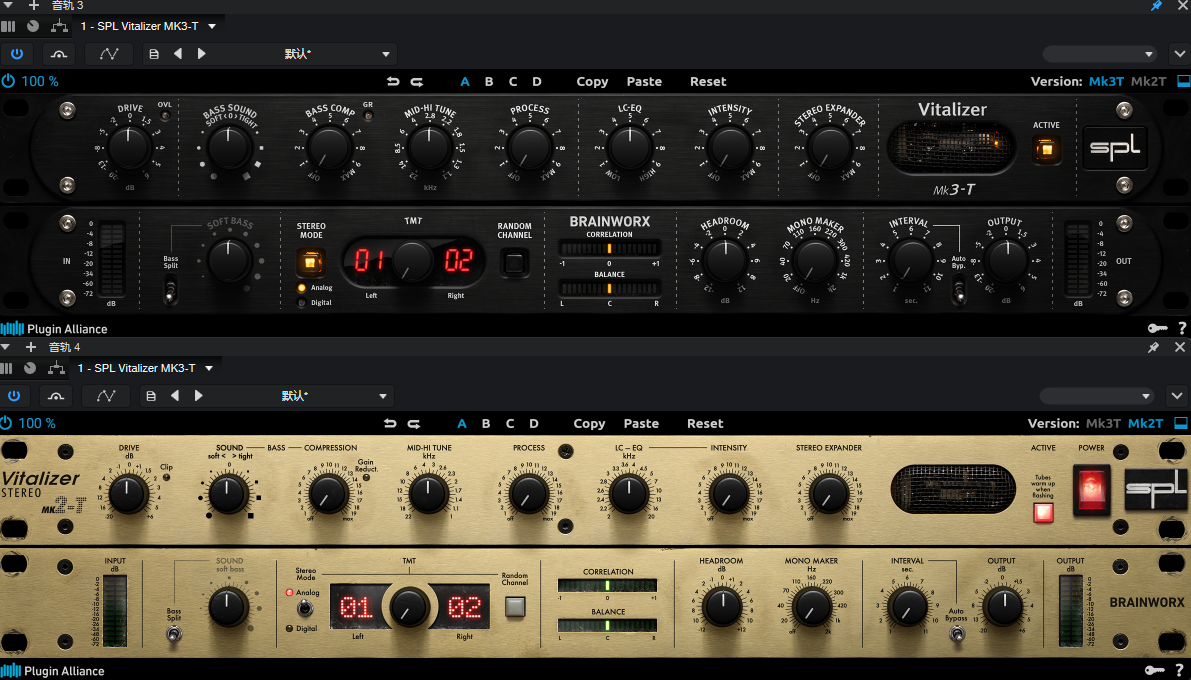Go to previous preset in Track 4 header
1191x680 pixels.
(175, 396)
